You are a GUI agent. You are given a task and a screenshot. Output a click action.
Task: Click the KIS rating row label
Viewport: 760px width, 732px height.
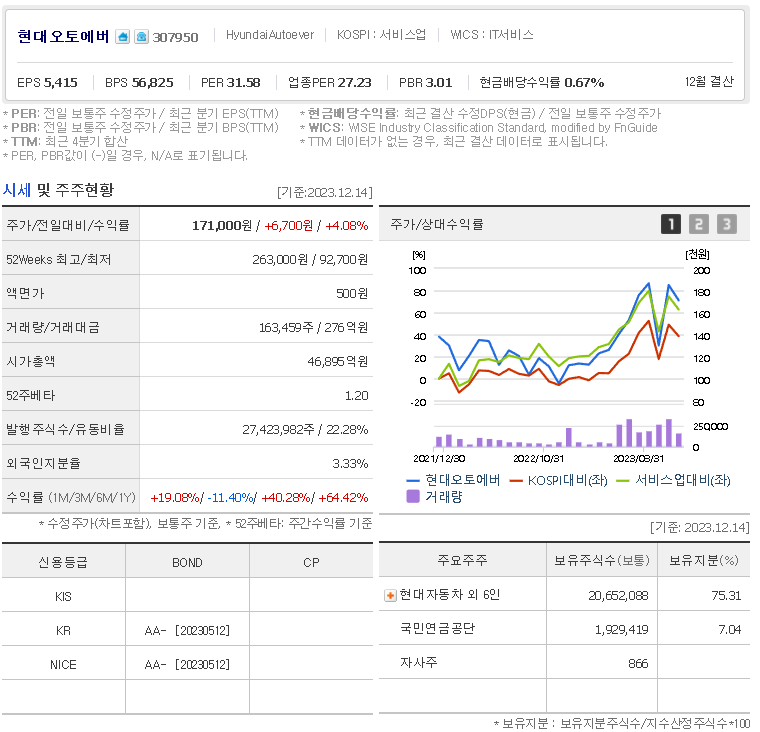[63, 597]
